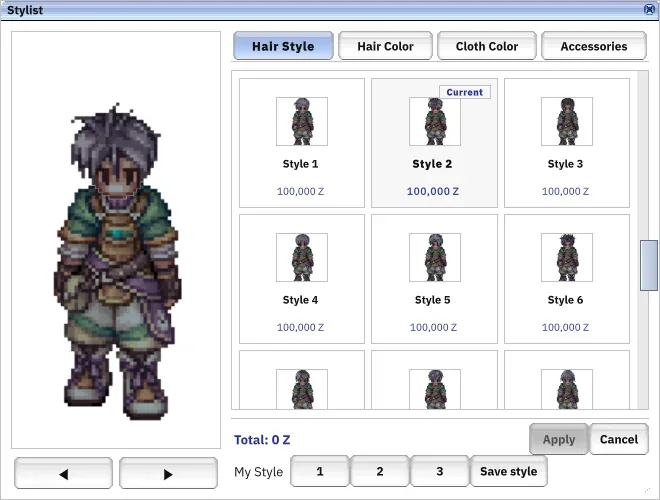Select the Style 6 hair thumbnail
This screenshot has height=500, width=660.
pos(567,258)
